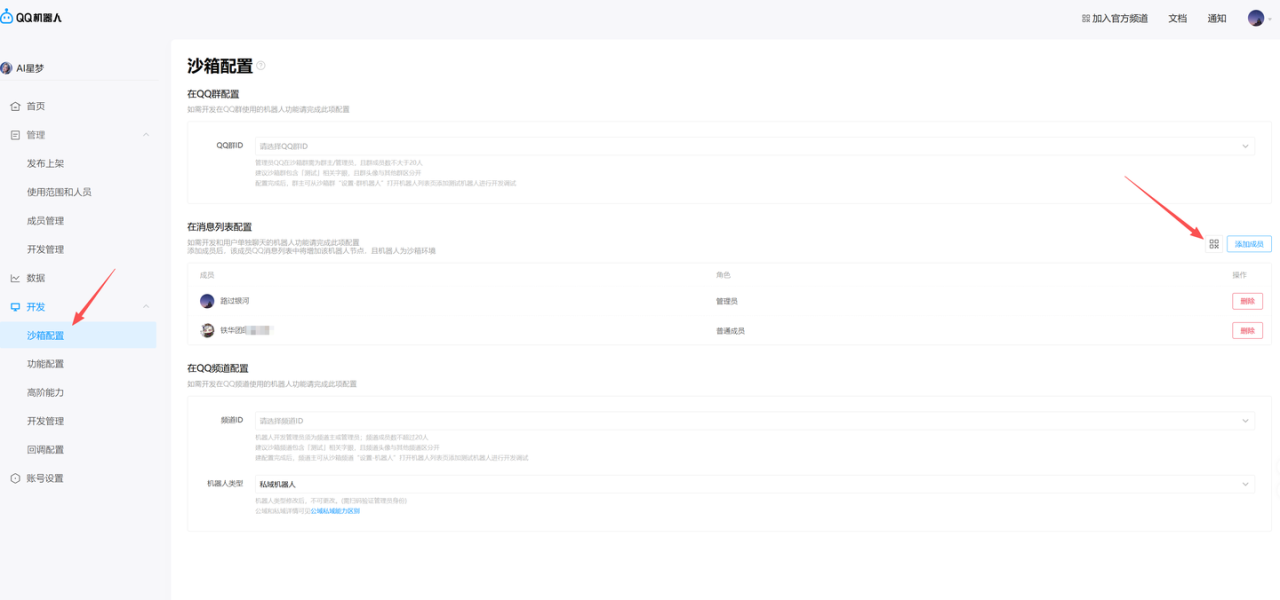Viewport: 1280px width, 600px height.
Task: Click the QQ机器人 logo in the header
Action: (31, 17)
